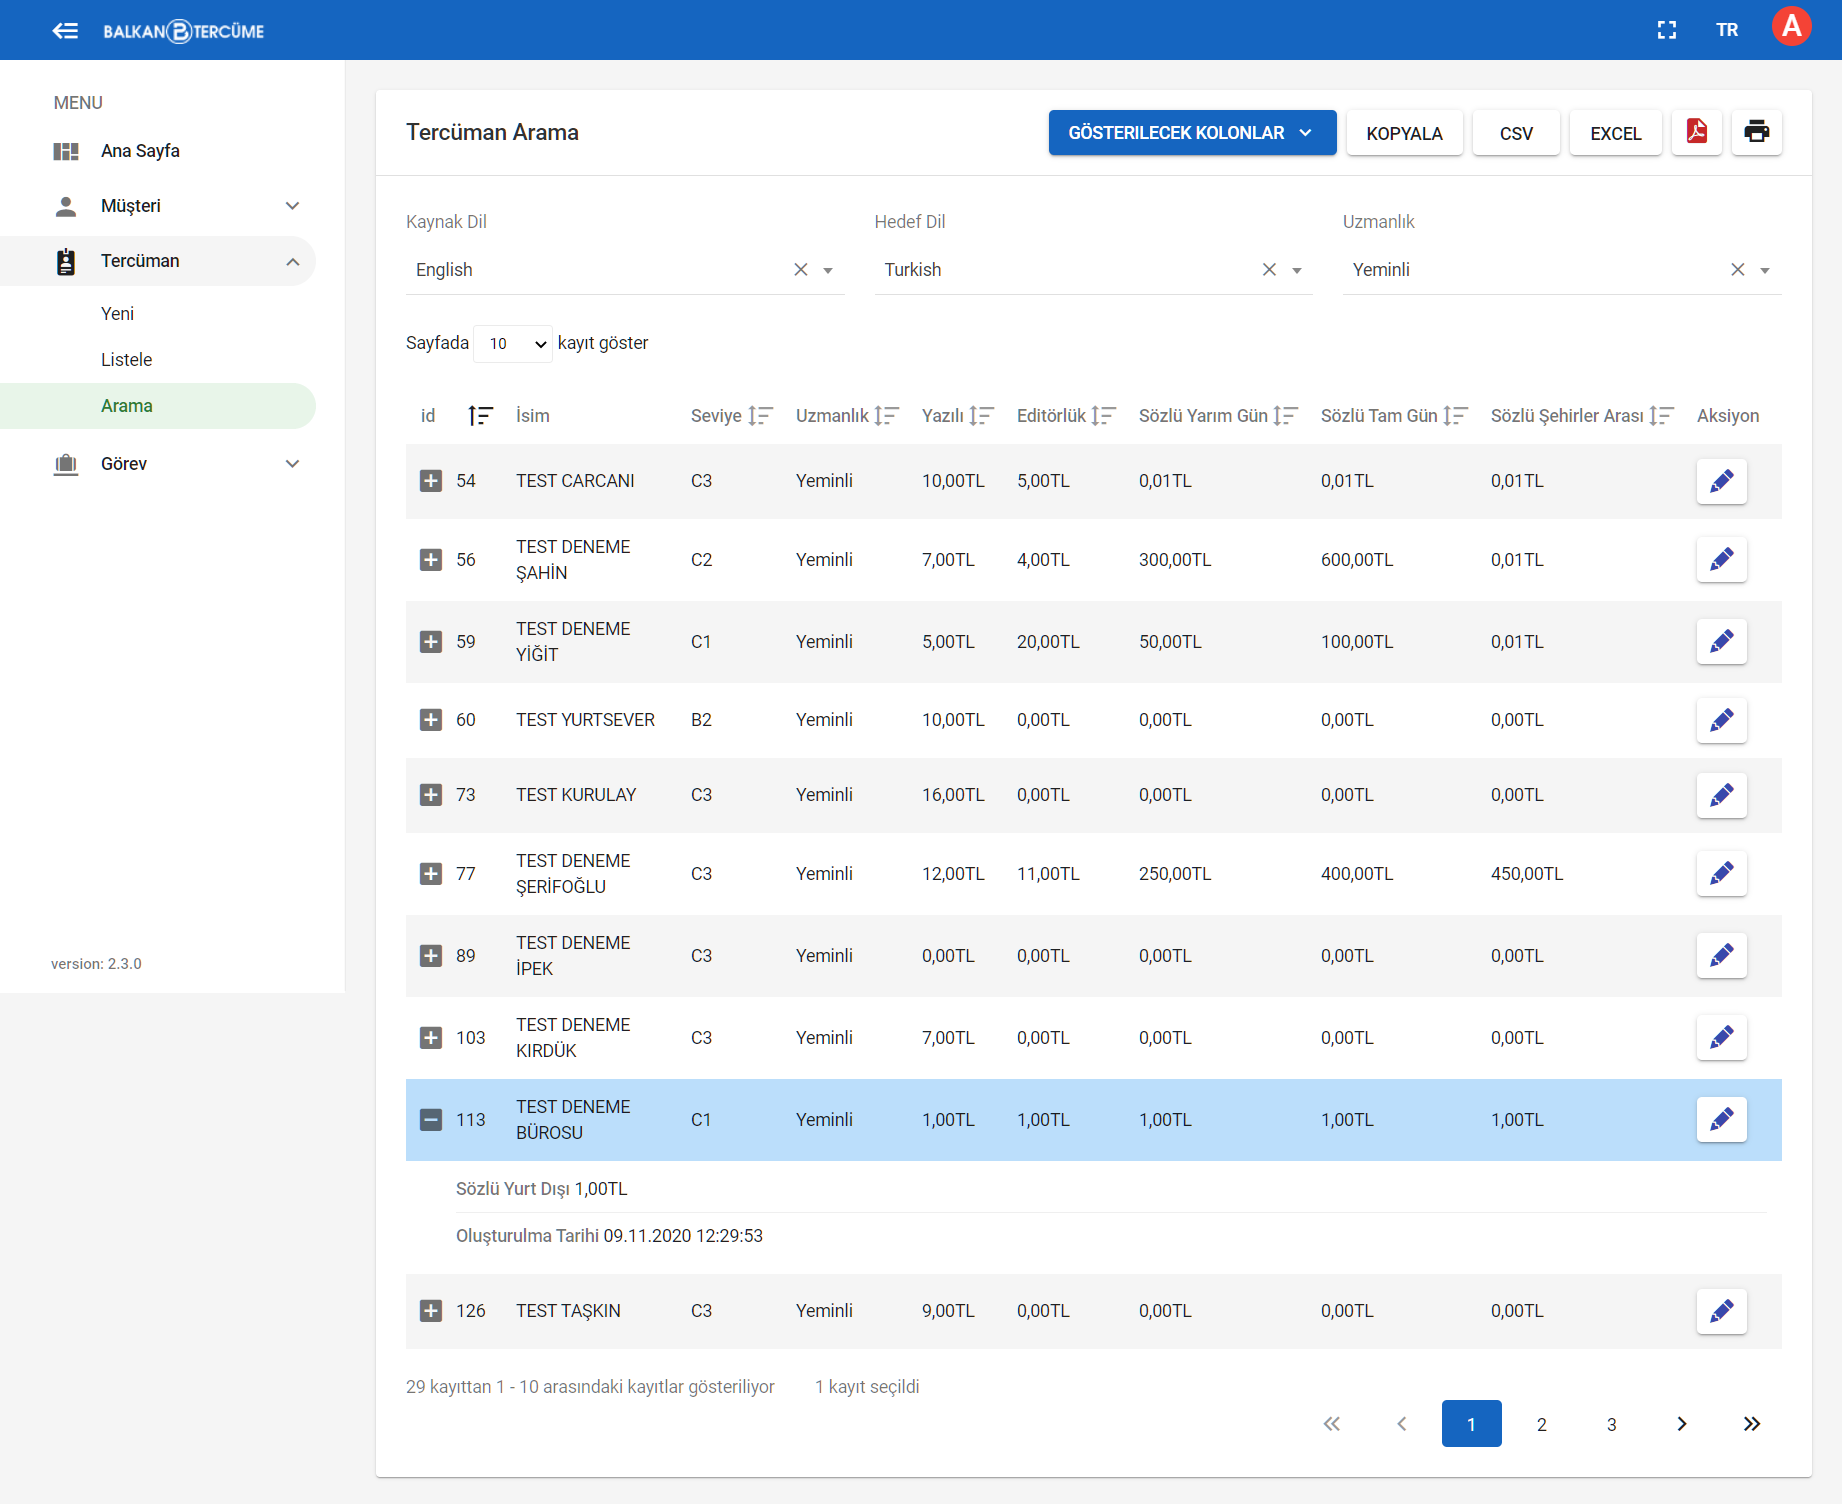Image resolution: width=1842 pixels, height=1504 pixels.
Task: Open user avatar A menu
Action: (x=1791, y=27)
